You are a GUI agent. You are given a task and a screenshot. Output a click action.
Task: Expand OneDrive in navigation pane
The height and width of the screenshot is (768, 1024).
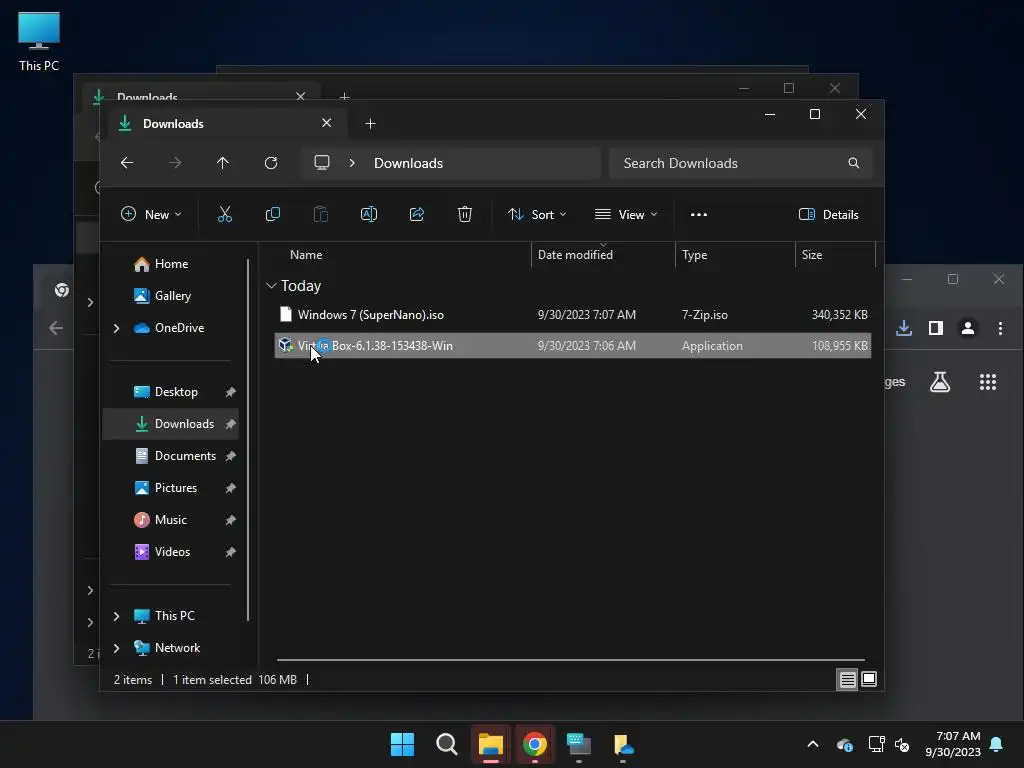point(116,328)
